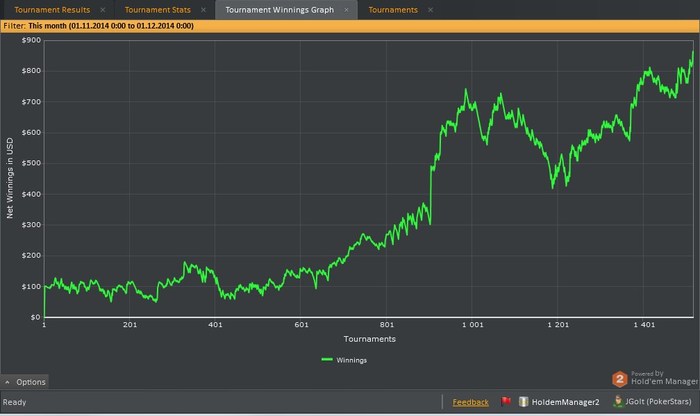Click the HoldemManager2 database icon

(x=523, y=402)
